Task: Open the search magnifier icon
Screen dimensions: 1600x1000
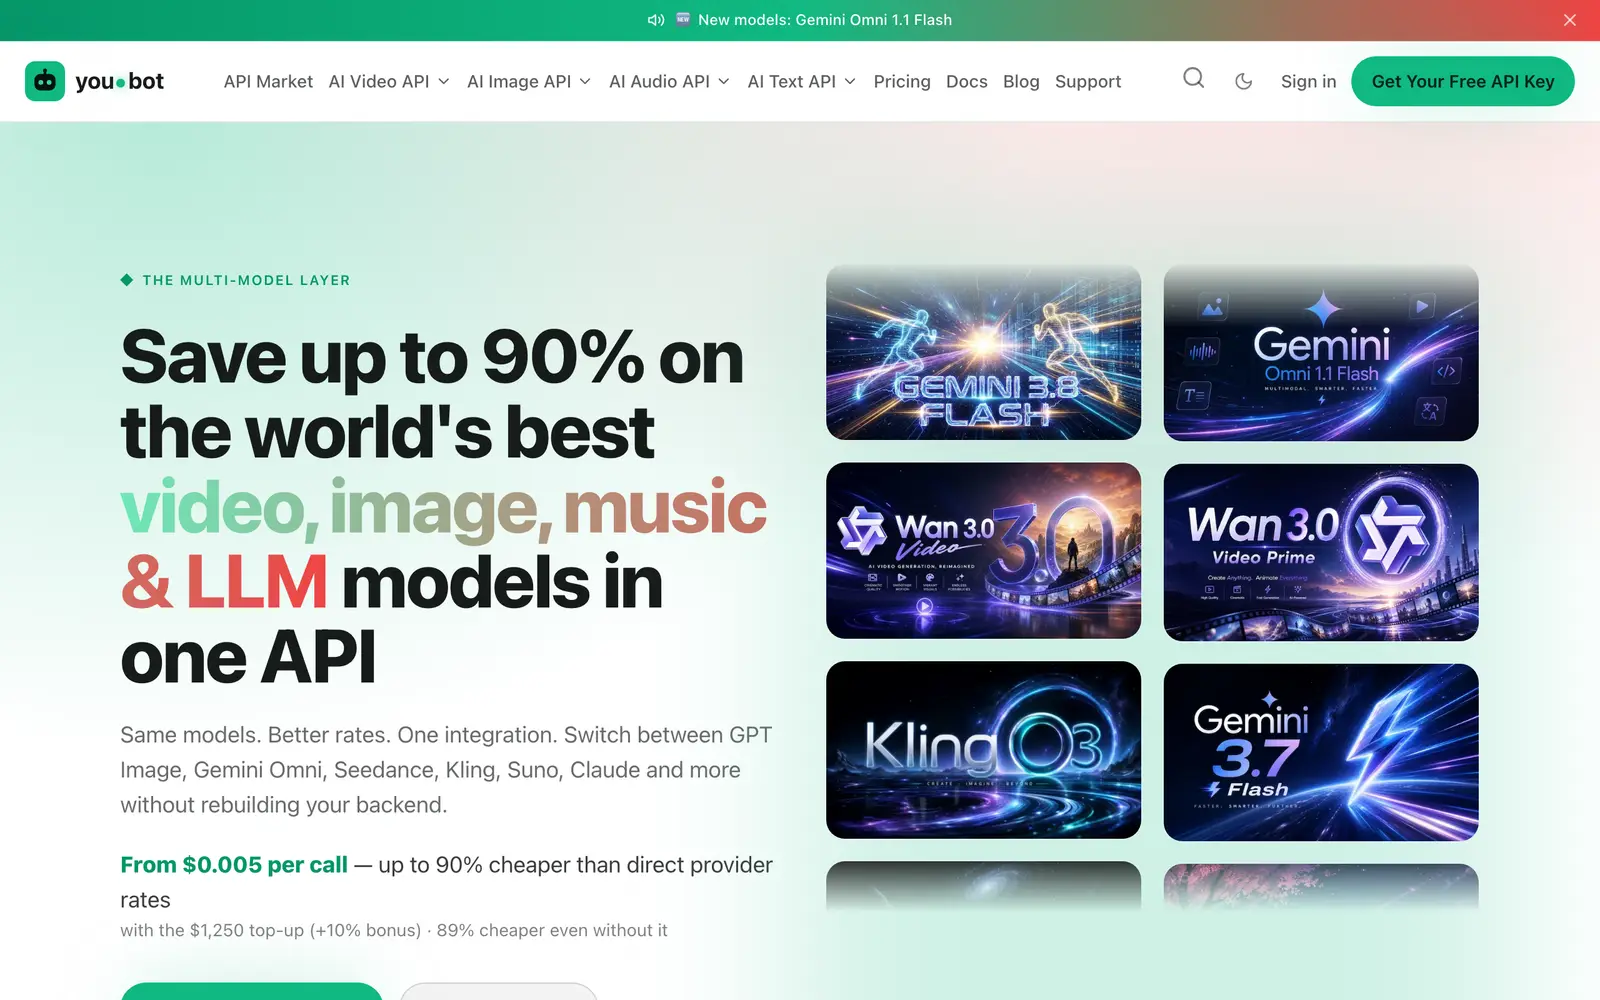Action: pos(1193,78)
